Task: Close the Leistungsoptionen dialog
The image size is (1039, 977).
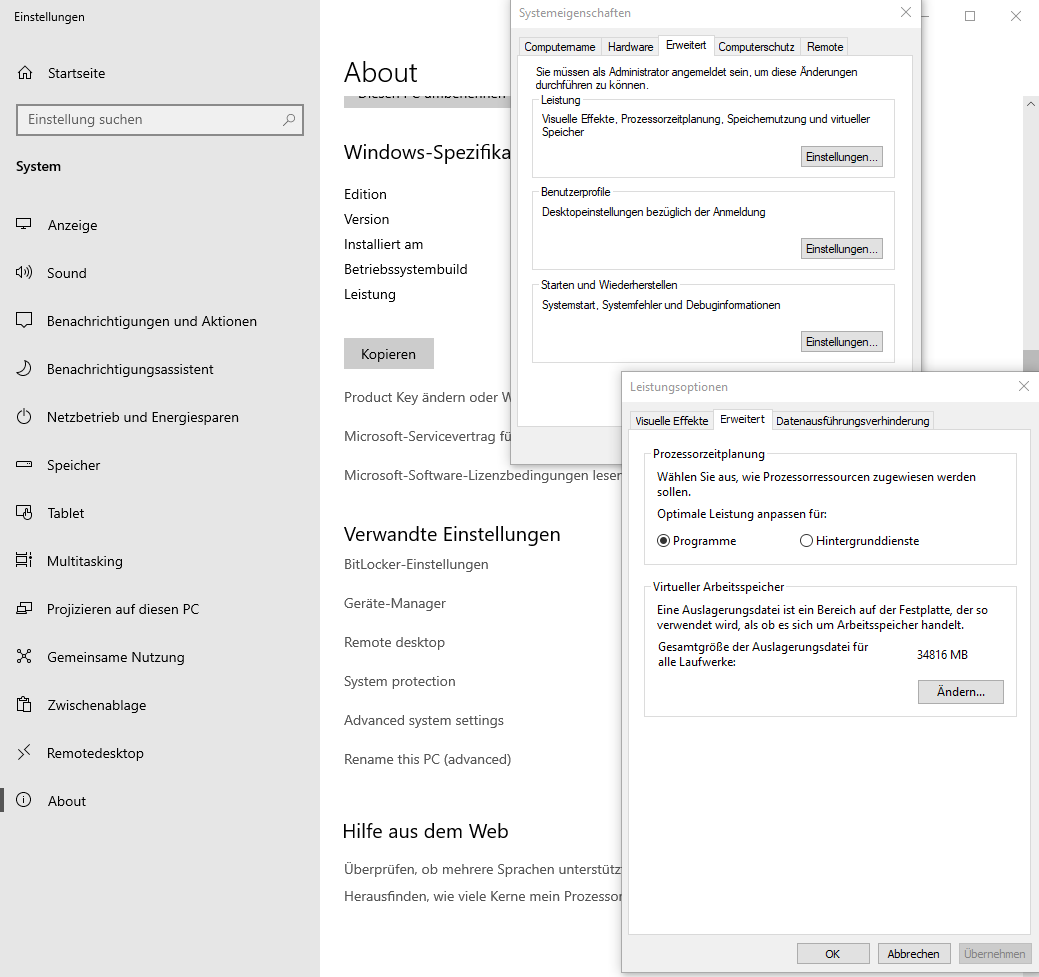Action: (x=1024, y=386)
